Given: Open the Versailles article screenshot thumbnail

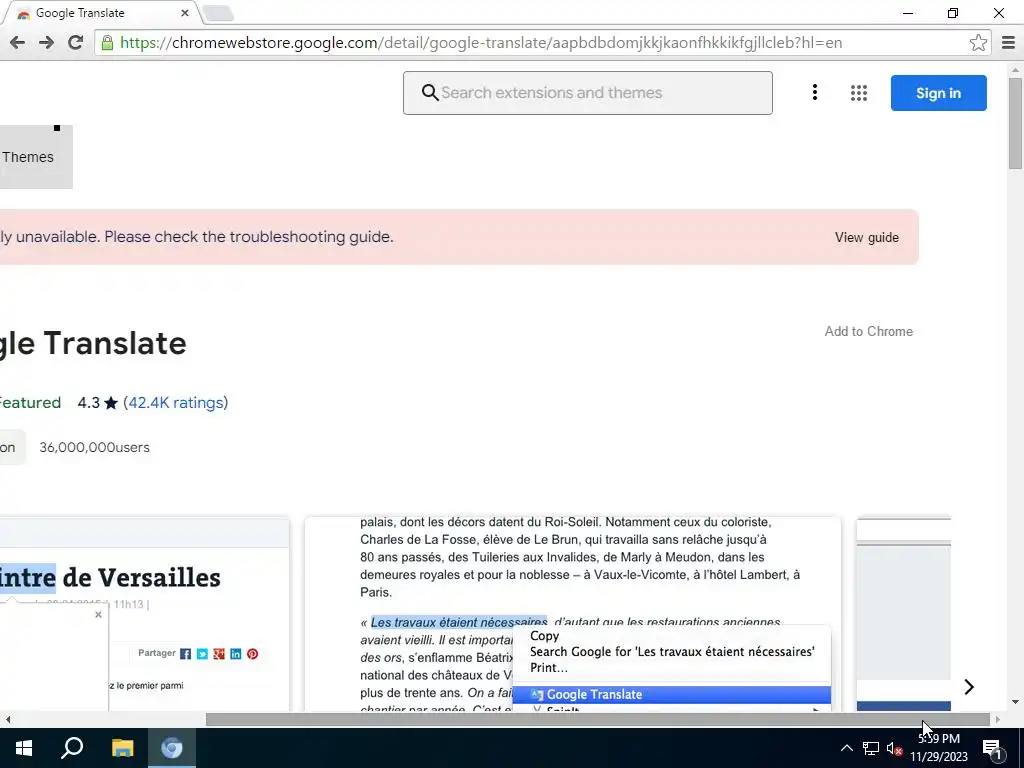Looking at the screenshot, I should pyautogui.click(x=144, y=614).
